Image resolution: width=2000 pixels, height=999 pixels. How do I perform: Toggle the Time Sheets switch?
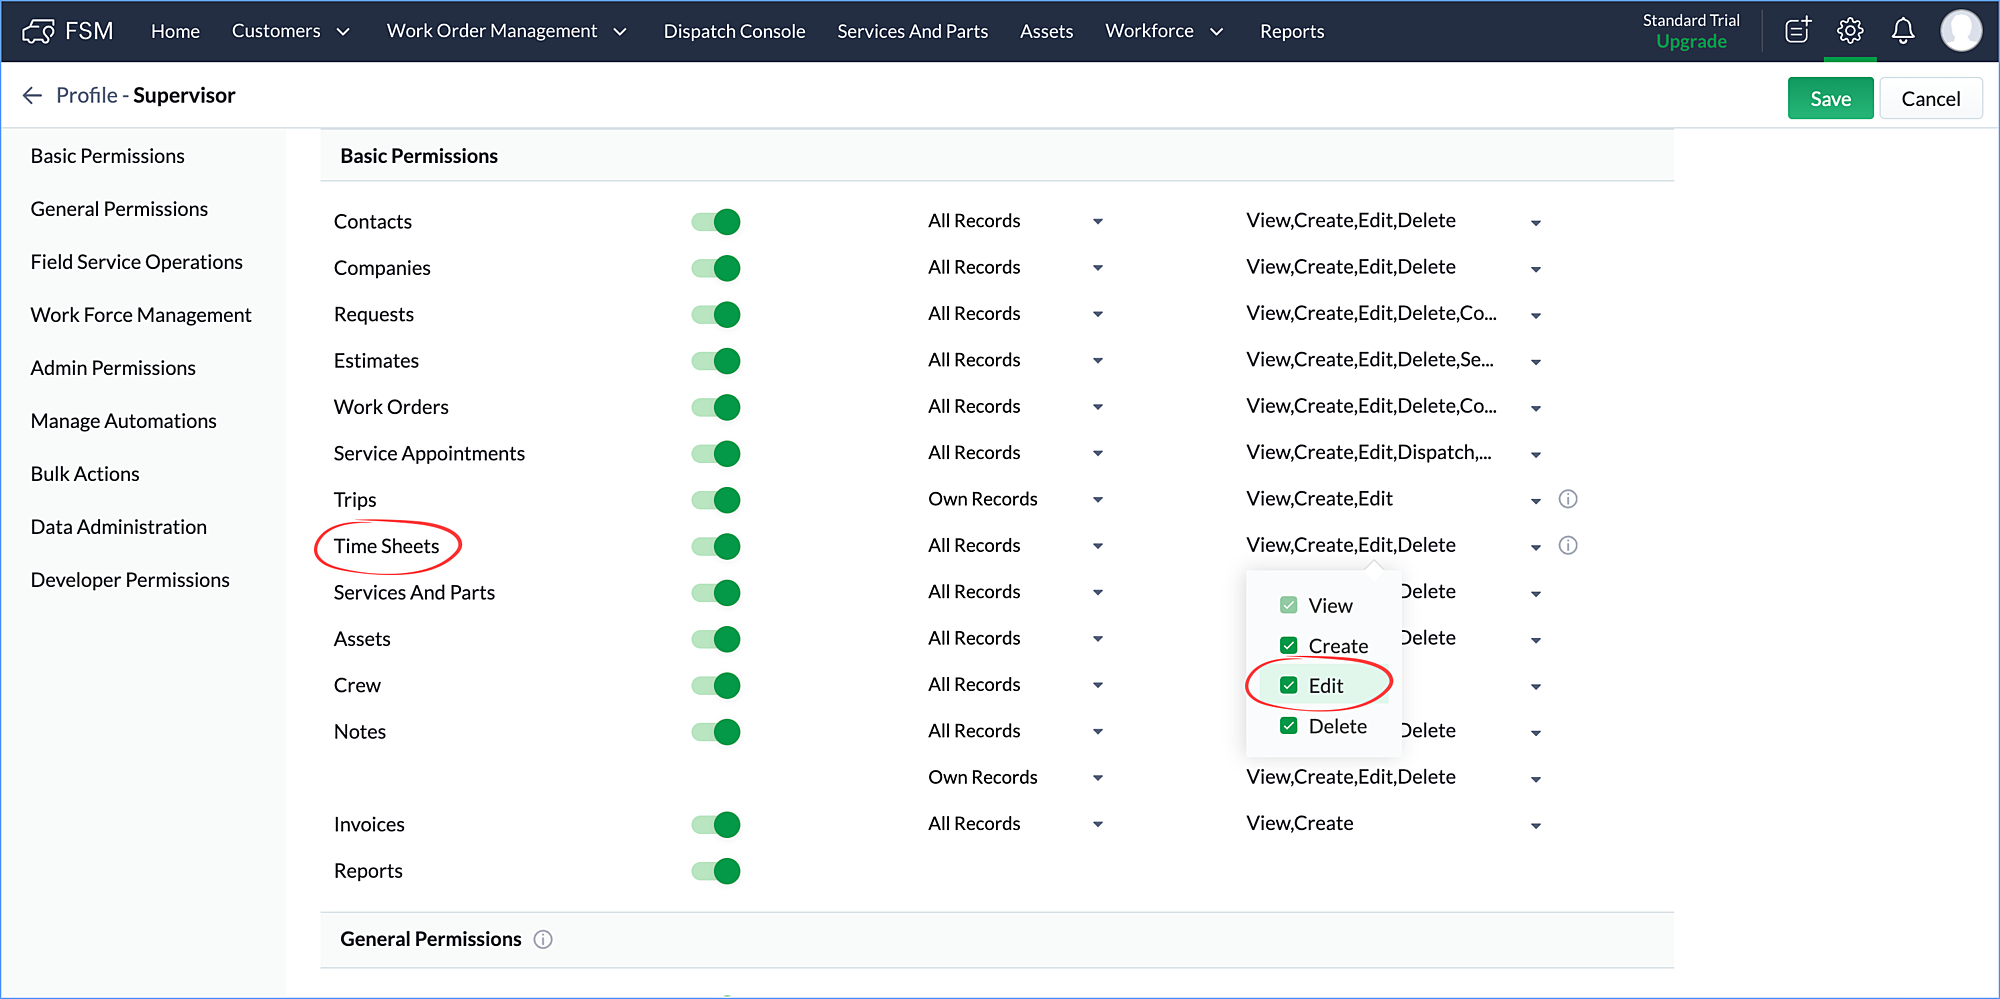(x=715, y=546)
